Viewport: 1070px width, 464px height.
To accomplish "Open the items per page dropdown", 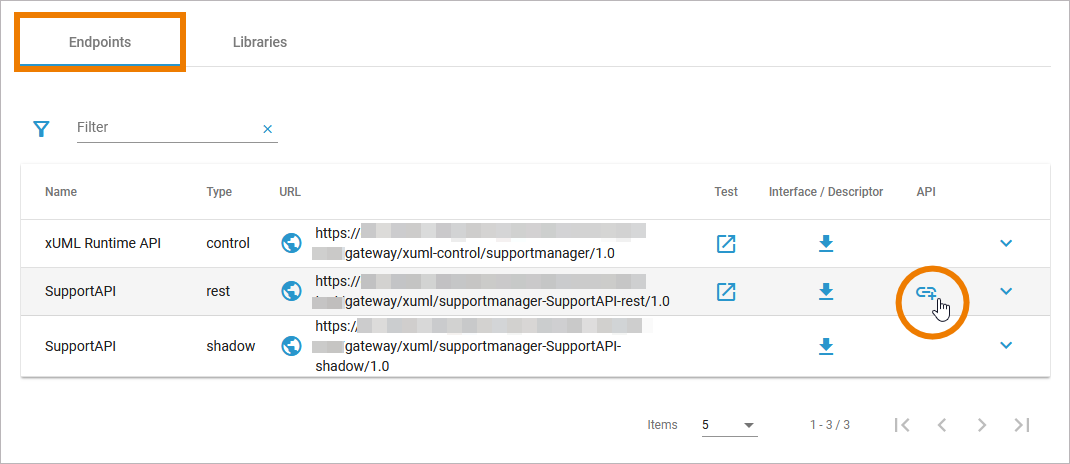I will coord(729,425).
